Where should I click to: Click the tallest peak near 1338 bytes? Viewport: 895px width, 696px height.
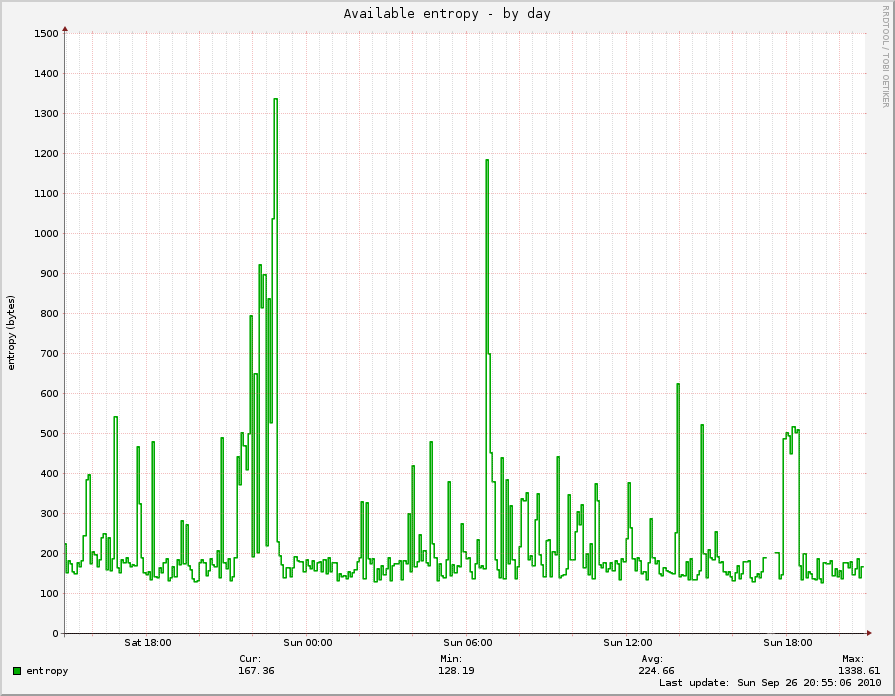[x=276, y=99]
